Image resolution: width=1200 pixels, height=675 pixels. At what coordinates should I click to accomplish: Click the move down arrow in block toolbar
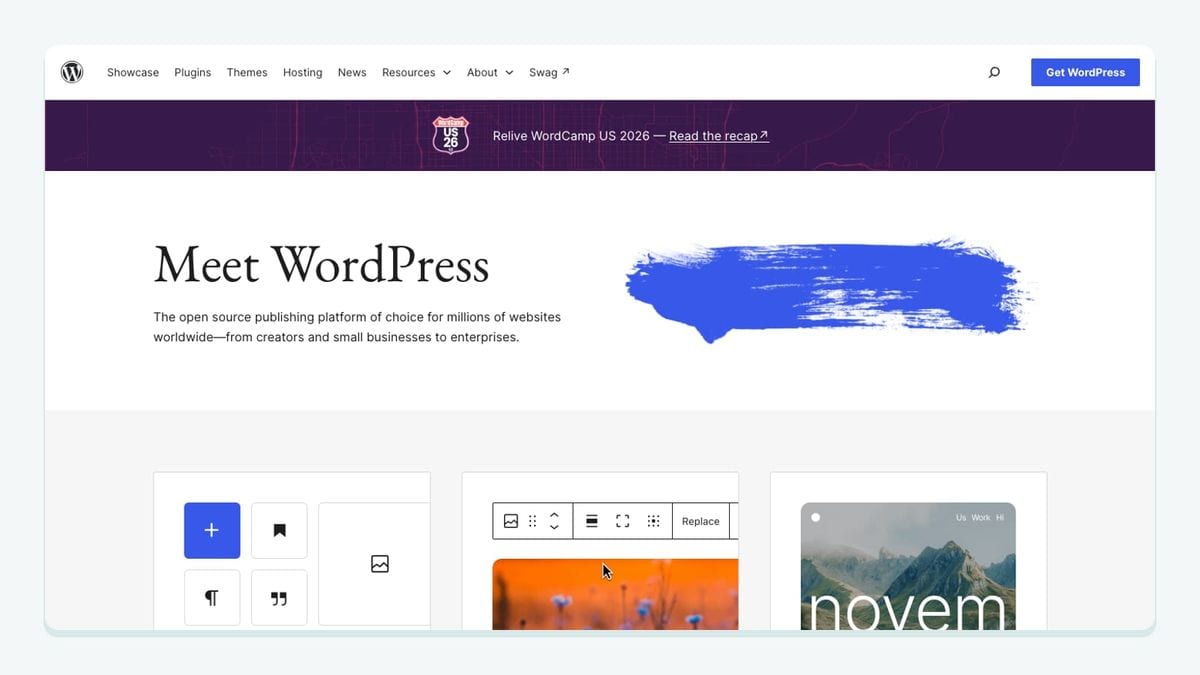click(x=554, y=527)
